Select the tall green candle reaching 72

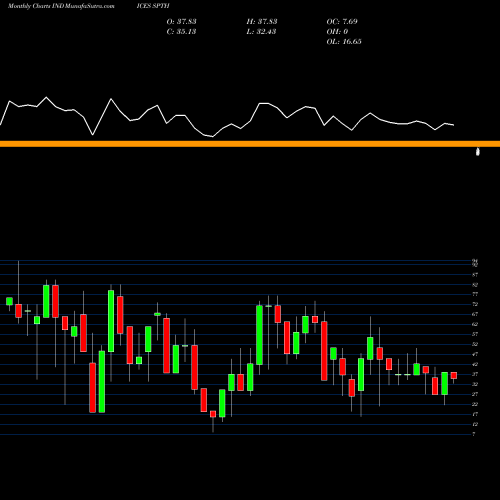pyautogui.click(x=259, y=335)
